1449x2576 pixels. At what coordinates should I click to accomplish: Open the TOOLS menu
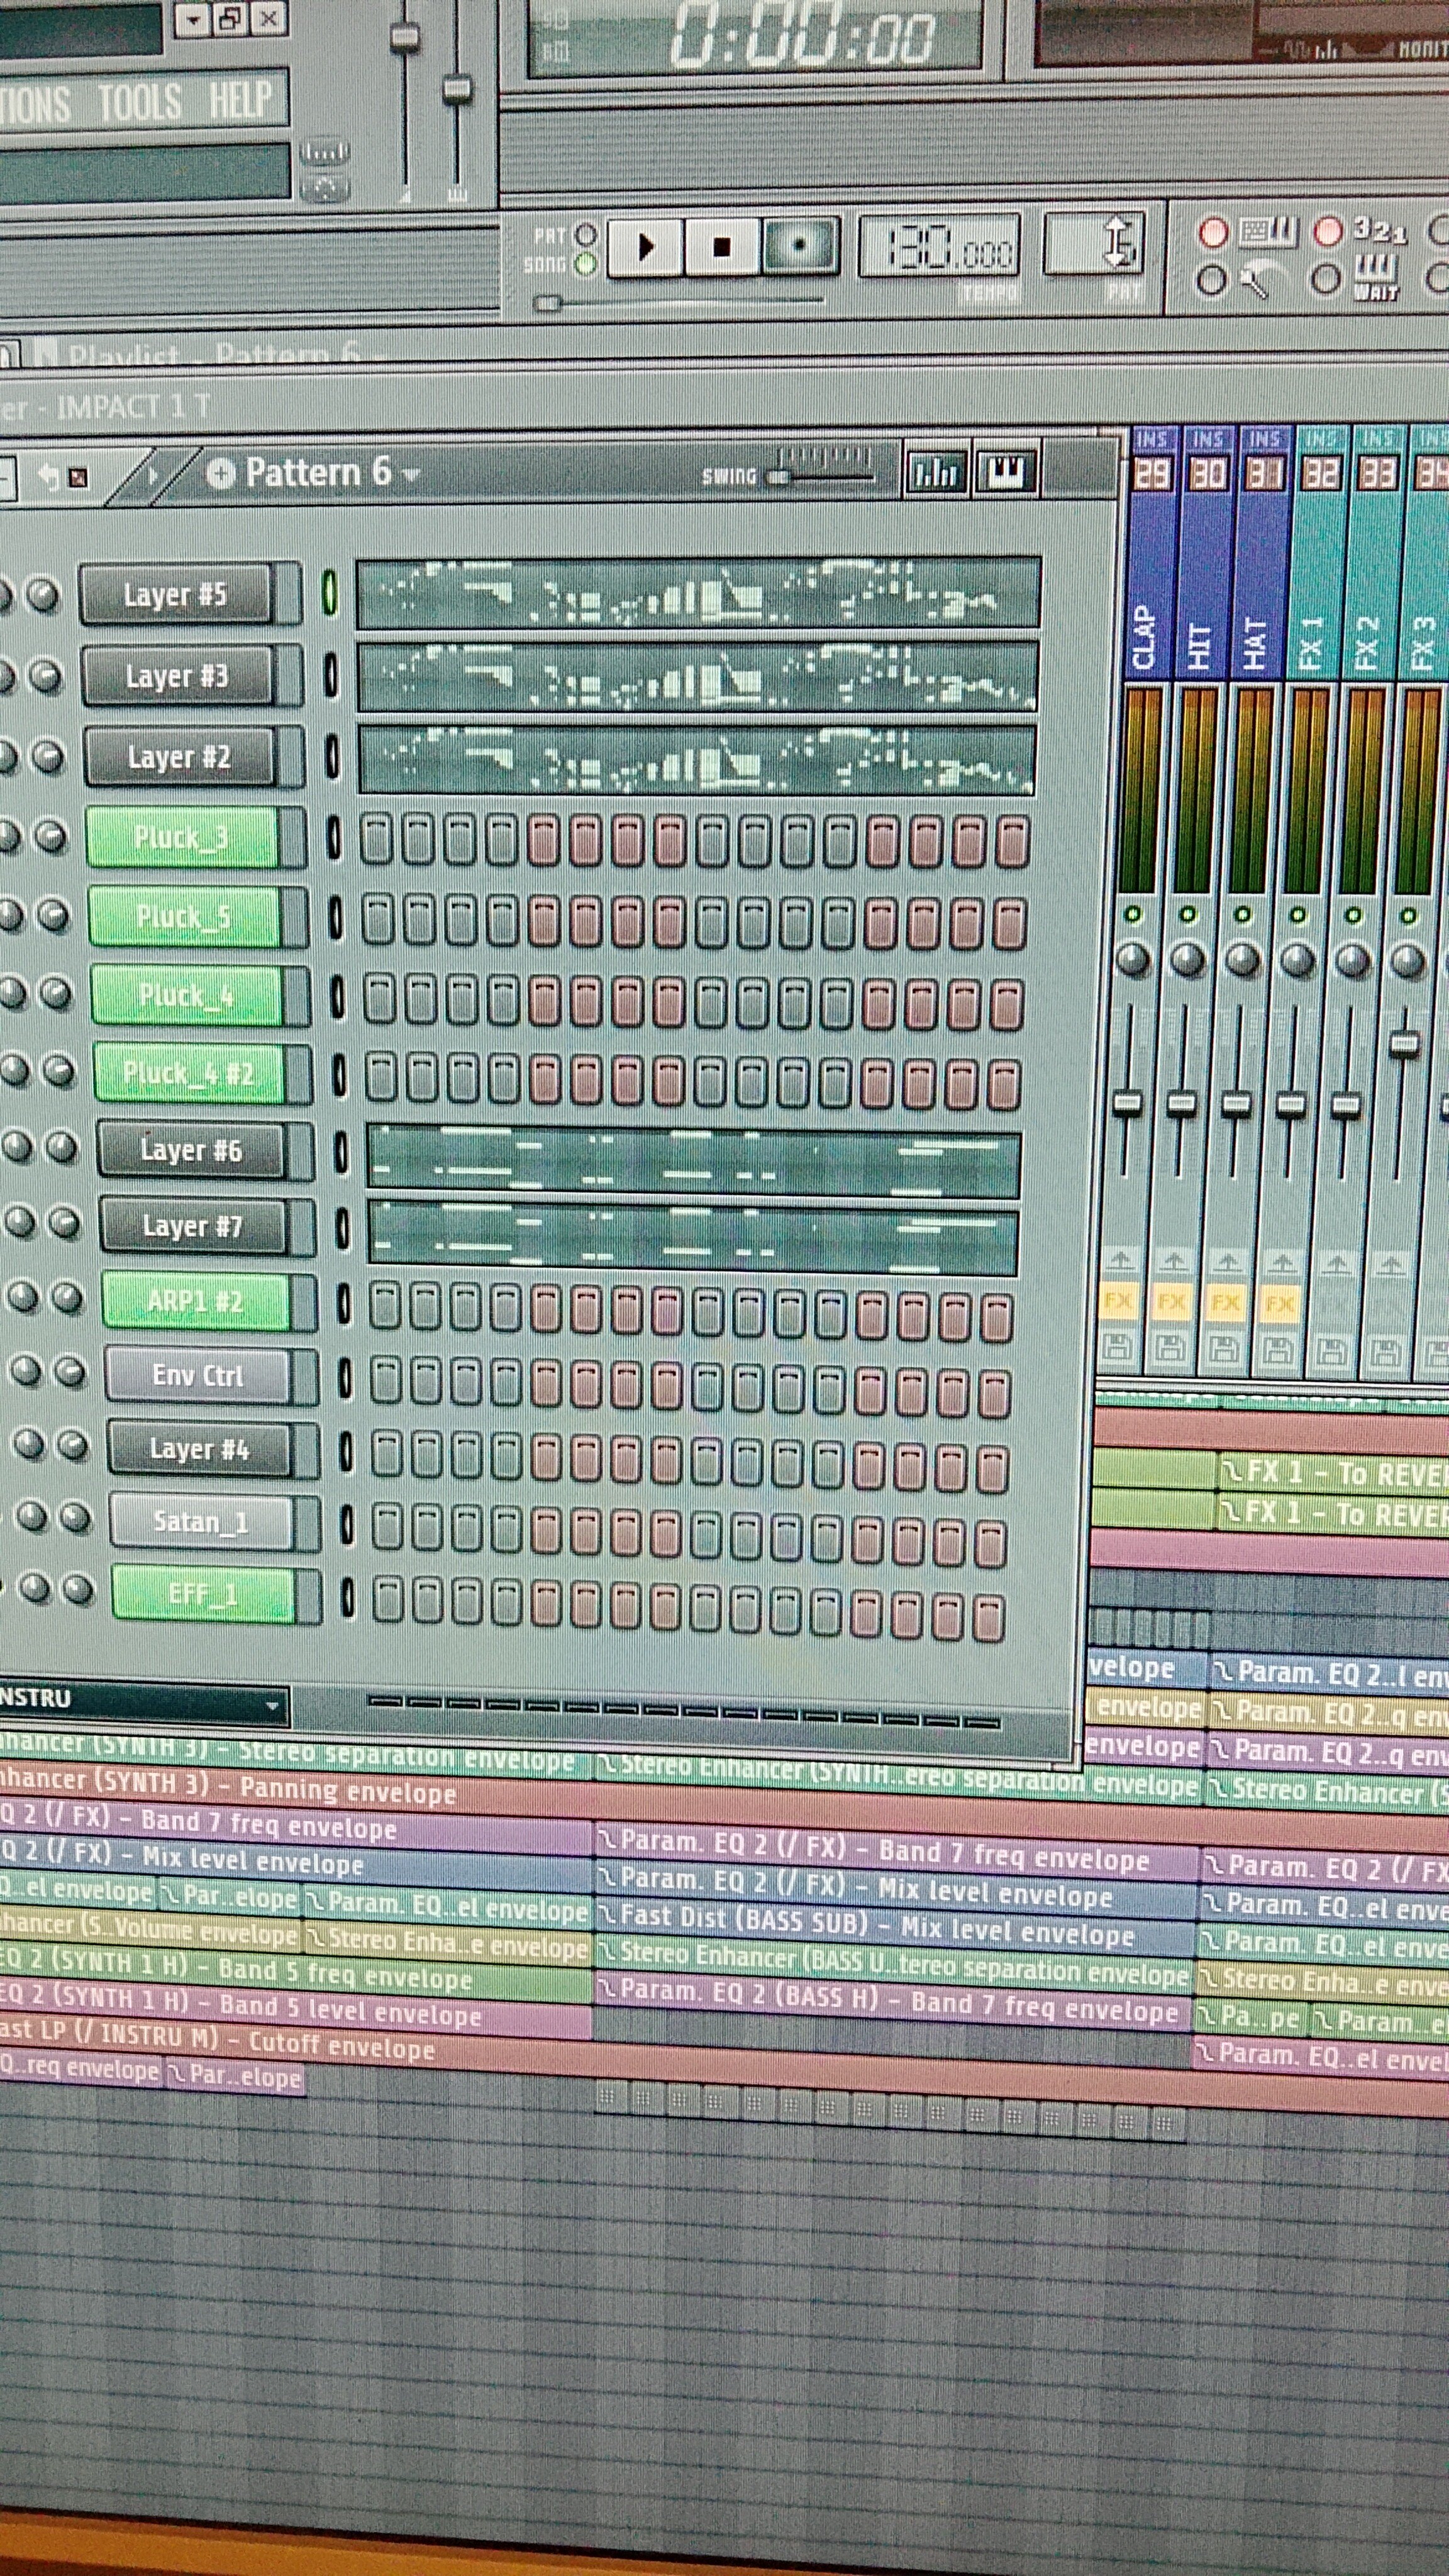[140, 101]
